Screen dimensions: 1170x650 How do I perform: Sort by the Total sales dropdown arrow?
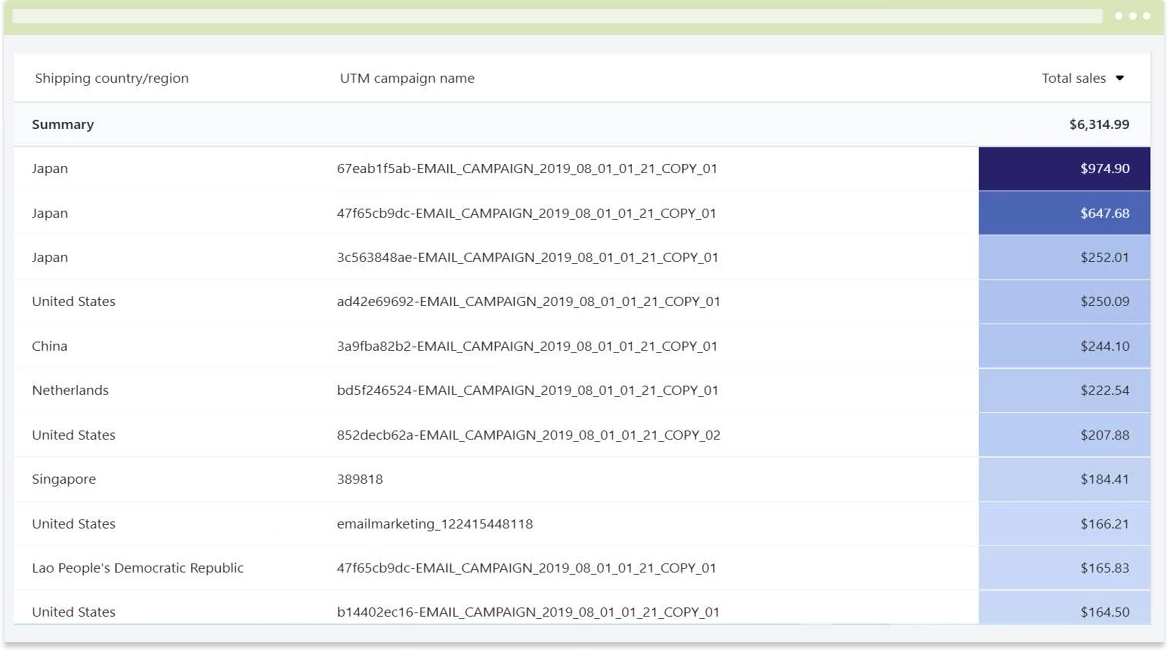point(1119,78)
